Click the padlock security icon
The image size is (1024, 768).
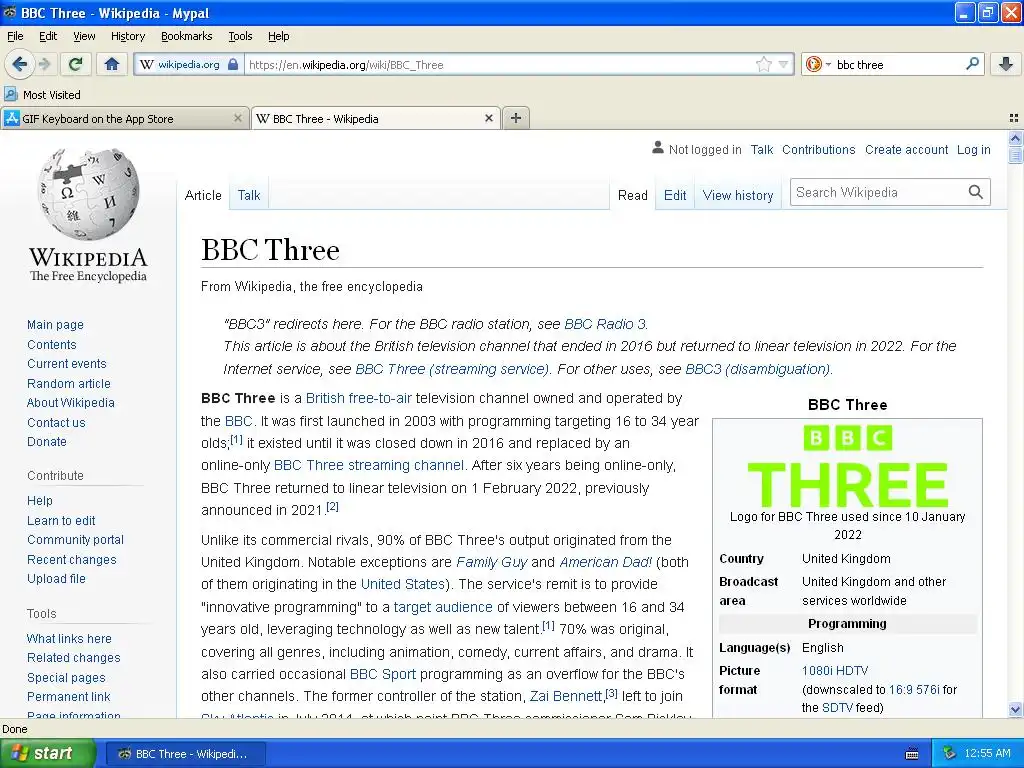tap(232, 65)
